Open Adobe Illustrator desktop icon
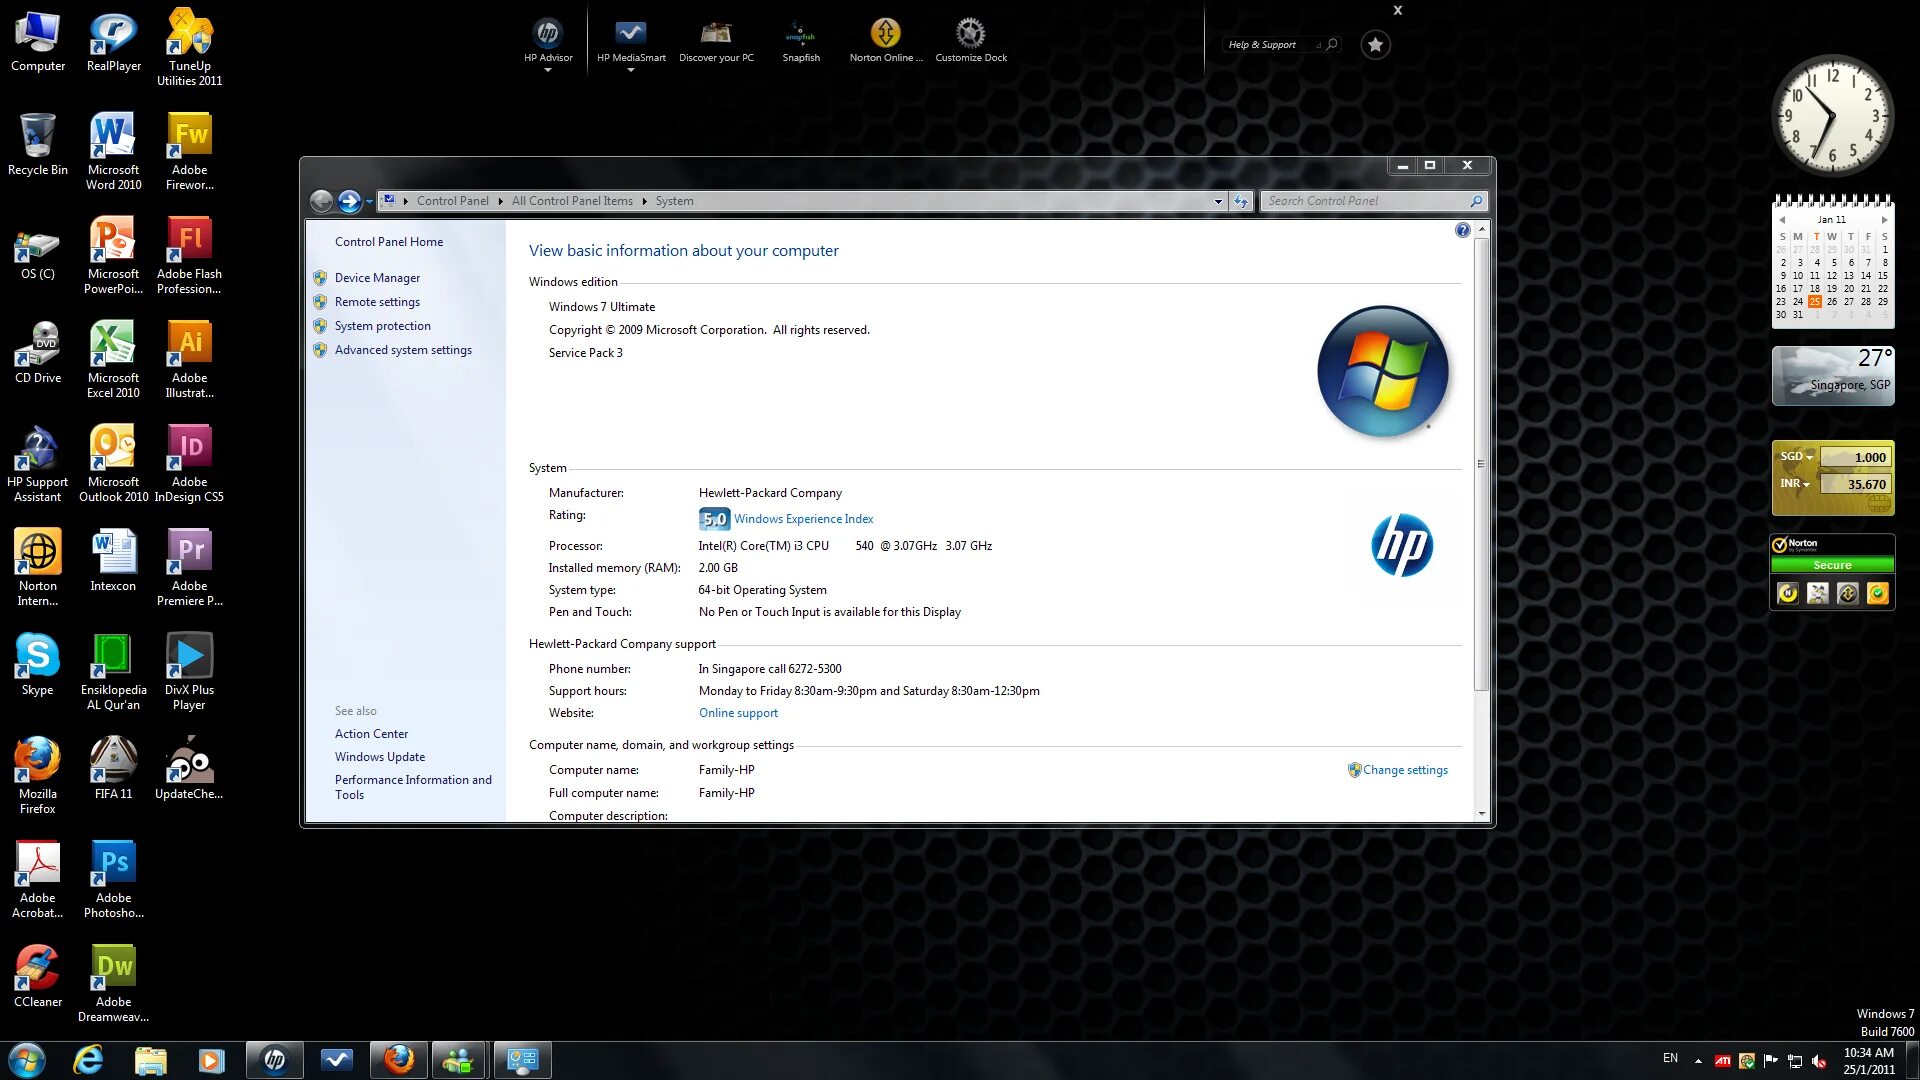Viewport: 1920px width, 1080px height. [189, 358]
